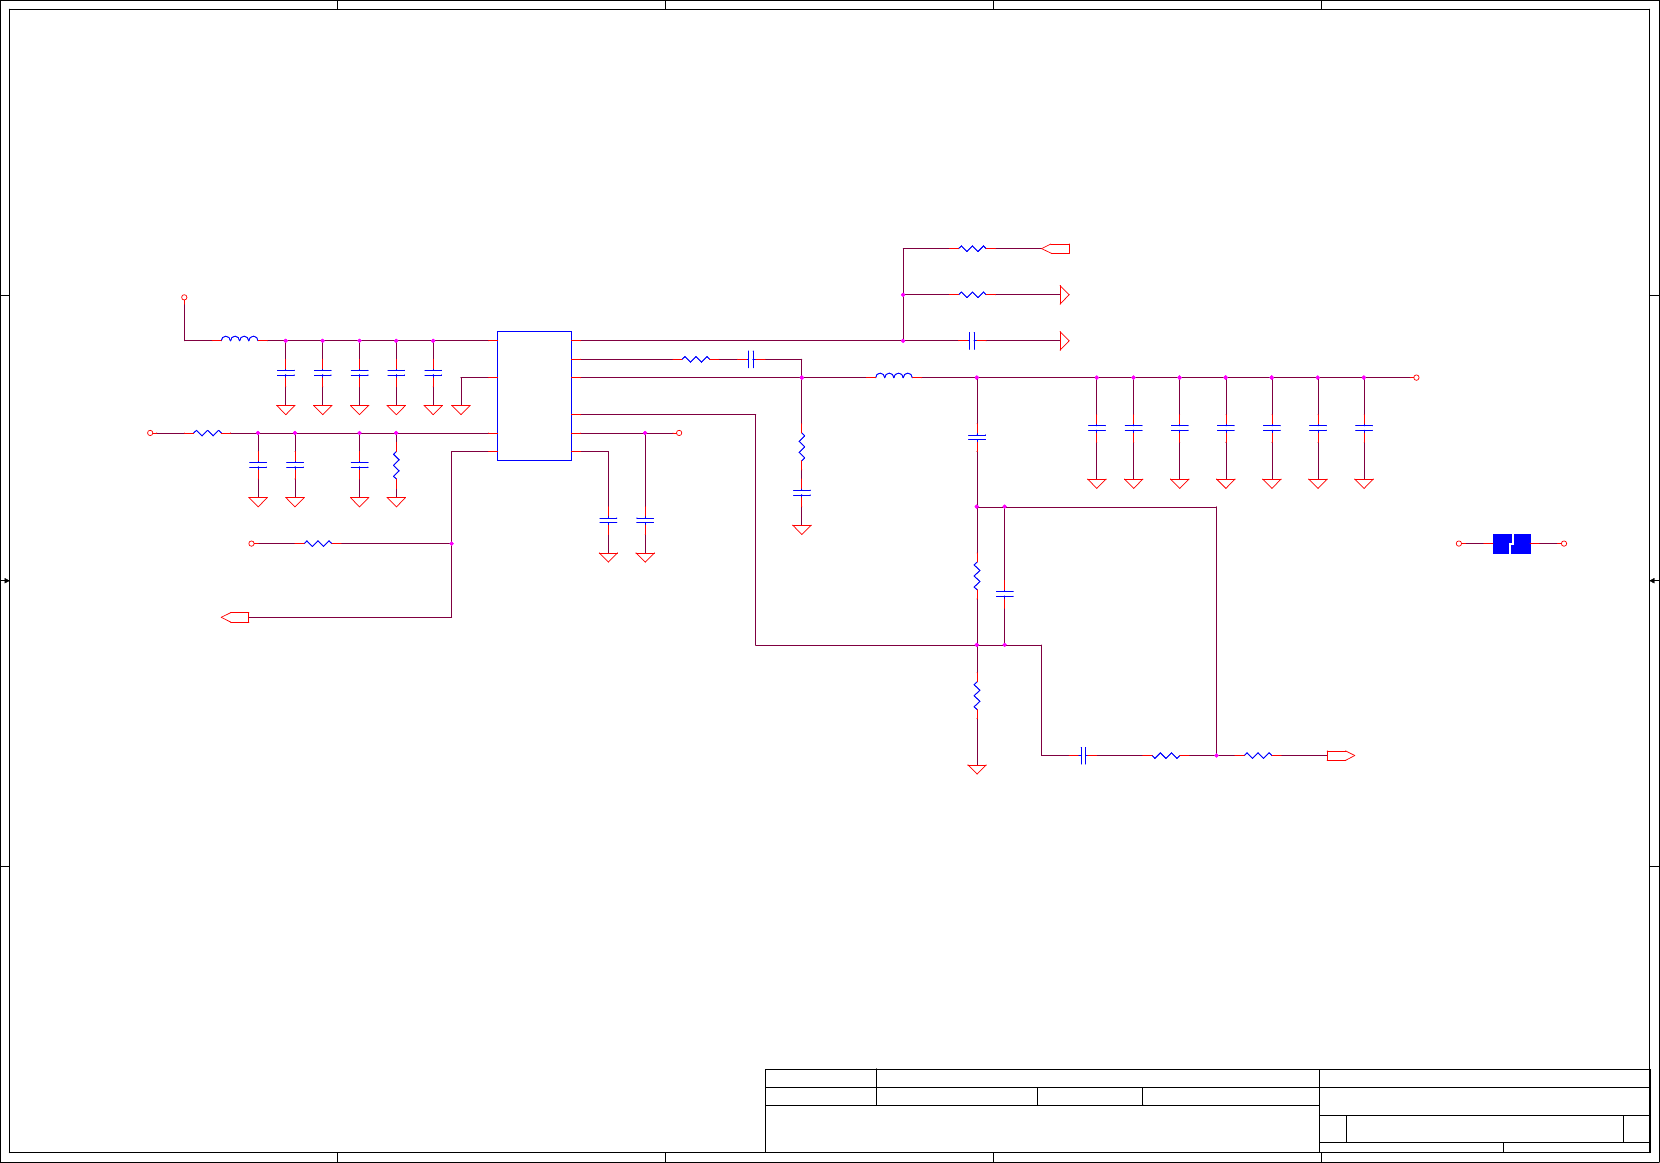Screen dimensions: 1660x1163
Task: Click the power terminal circle above the input inductor
Action: click(x=184, y=297)
